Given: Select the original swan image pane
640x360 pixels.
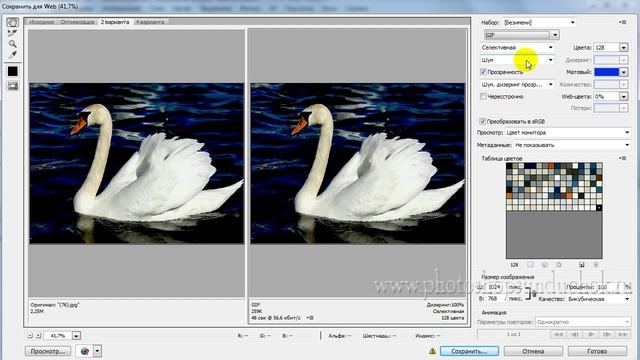Looking at the screenshot, I should (136, 163).
